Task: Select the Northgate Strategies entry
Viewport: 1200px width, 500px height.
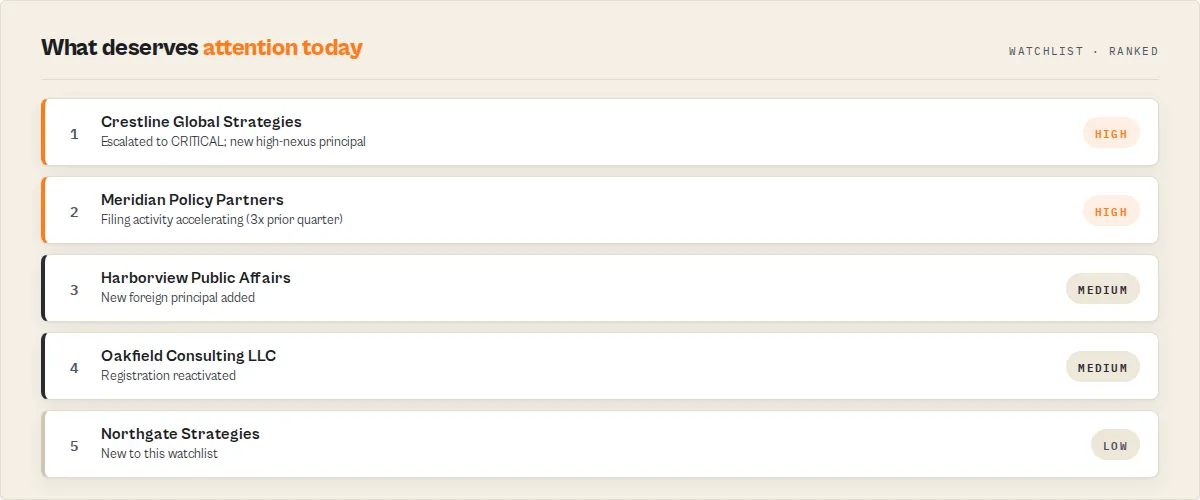Action: click(x=600, y=444)
